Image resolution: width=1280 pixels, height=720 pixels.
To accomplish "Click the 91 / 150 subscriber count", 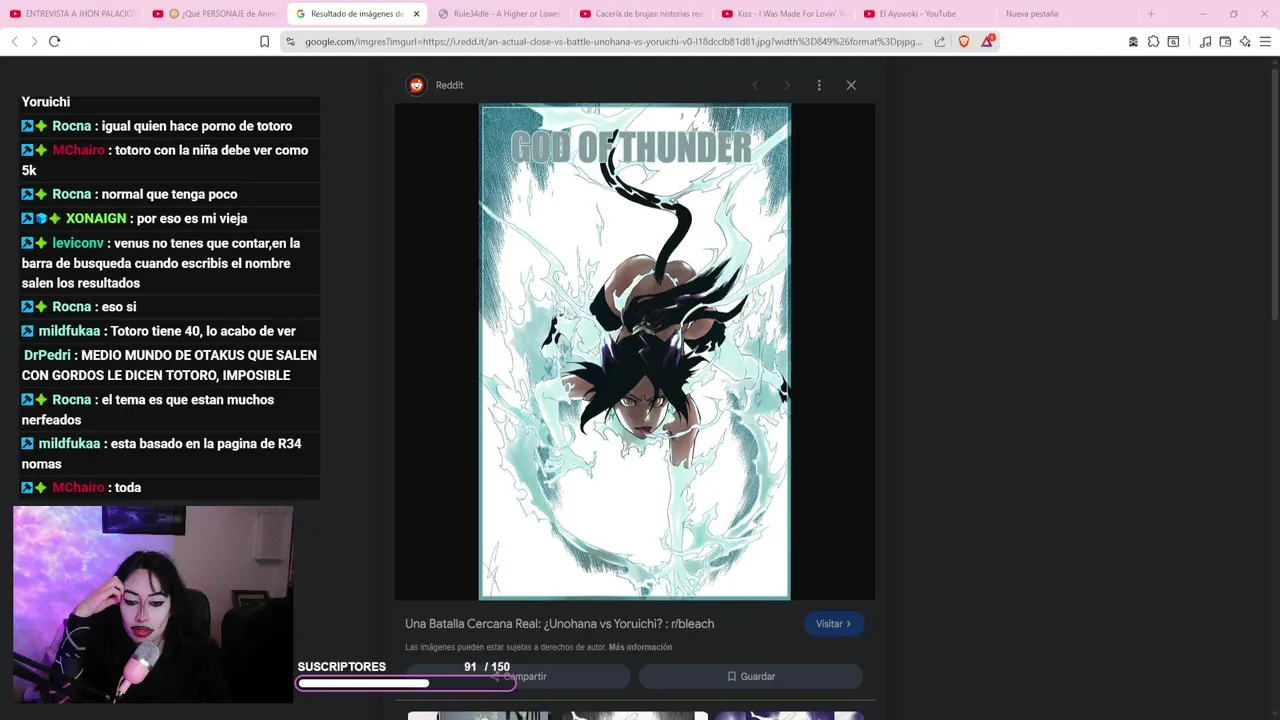I will [x=487, y=667].
